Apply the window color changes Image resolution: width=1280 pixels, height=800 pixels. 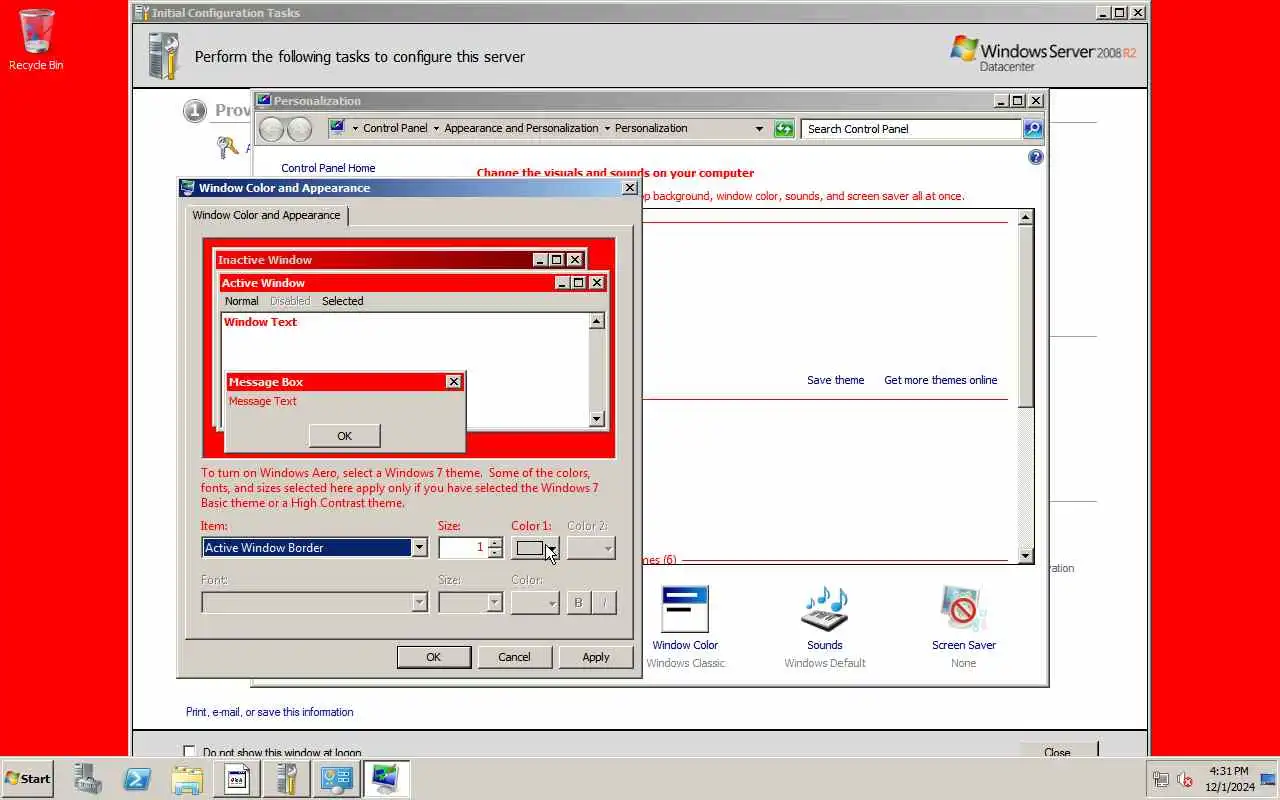(596, 657)
